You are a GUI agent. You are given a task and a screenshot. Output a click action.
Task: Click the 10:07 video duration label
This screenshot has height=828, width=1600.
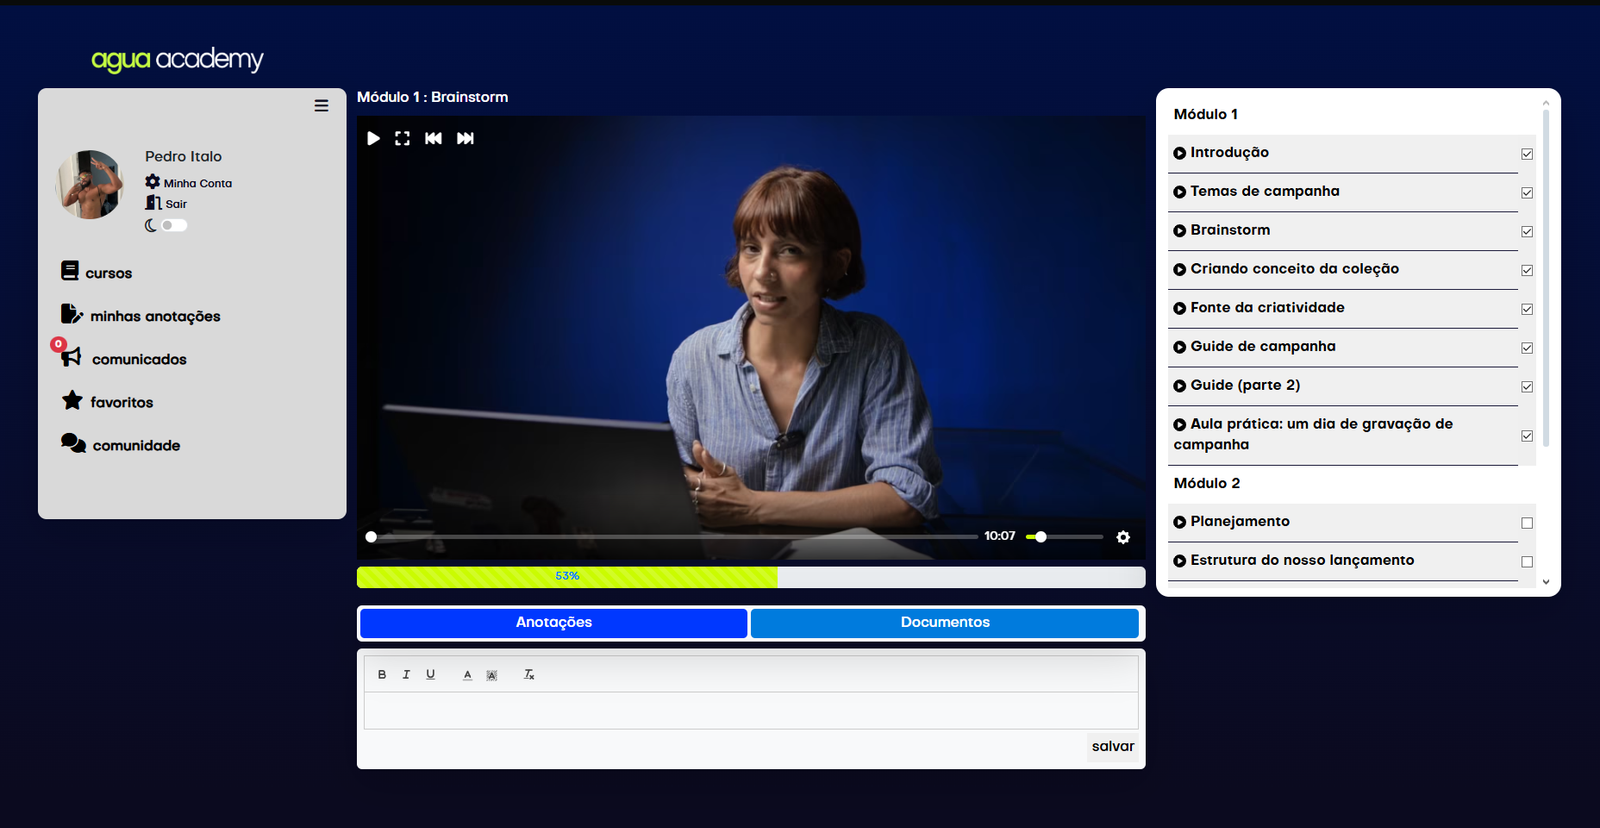click(1000, 536)
